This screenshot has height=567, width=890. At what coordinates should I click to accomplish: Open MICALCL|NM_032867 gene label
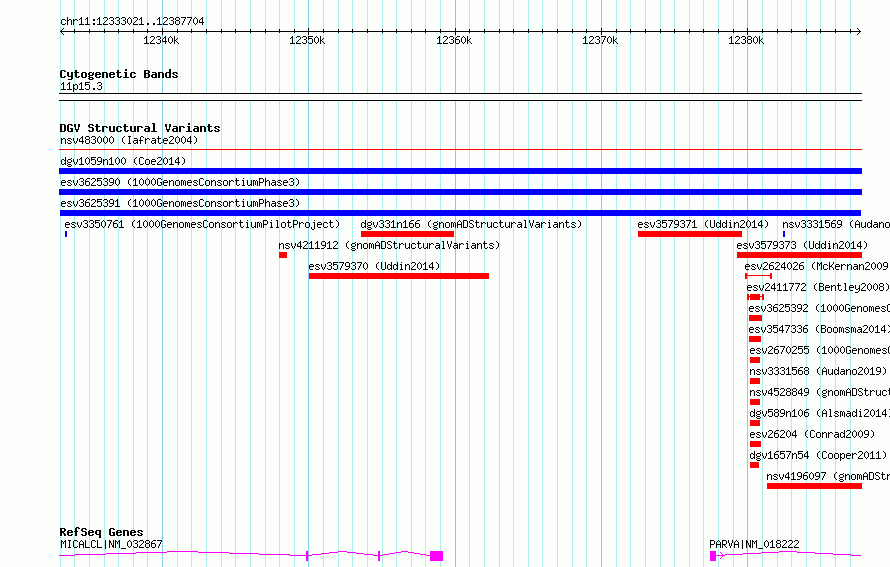pyautogui.click(x=111, y=544)
